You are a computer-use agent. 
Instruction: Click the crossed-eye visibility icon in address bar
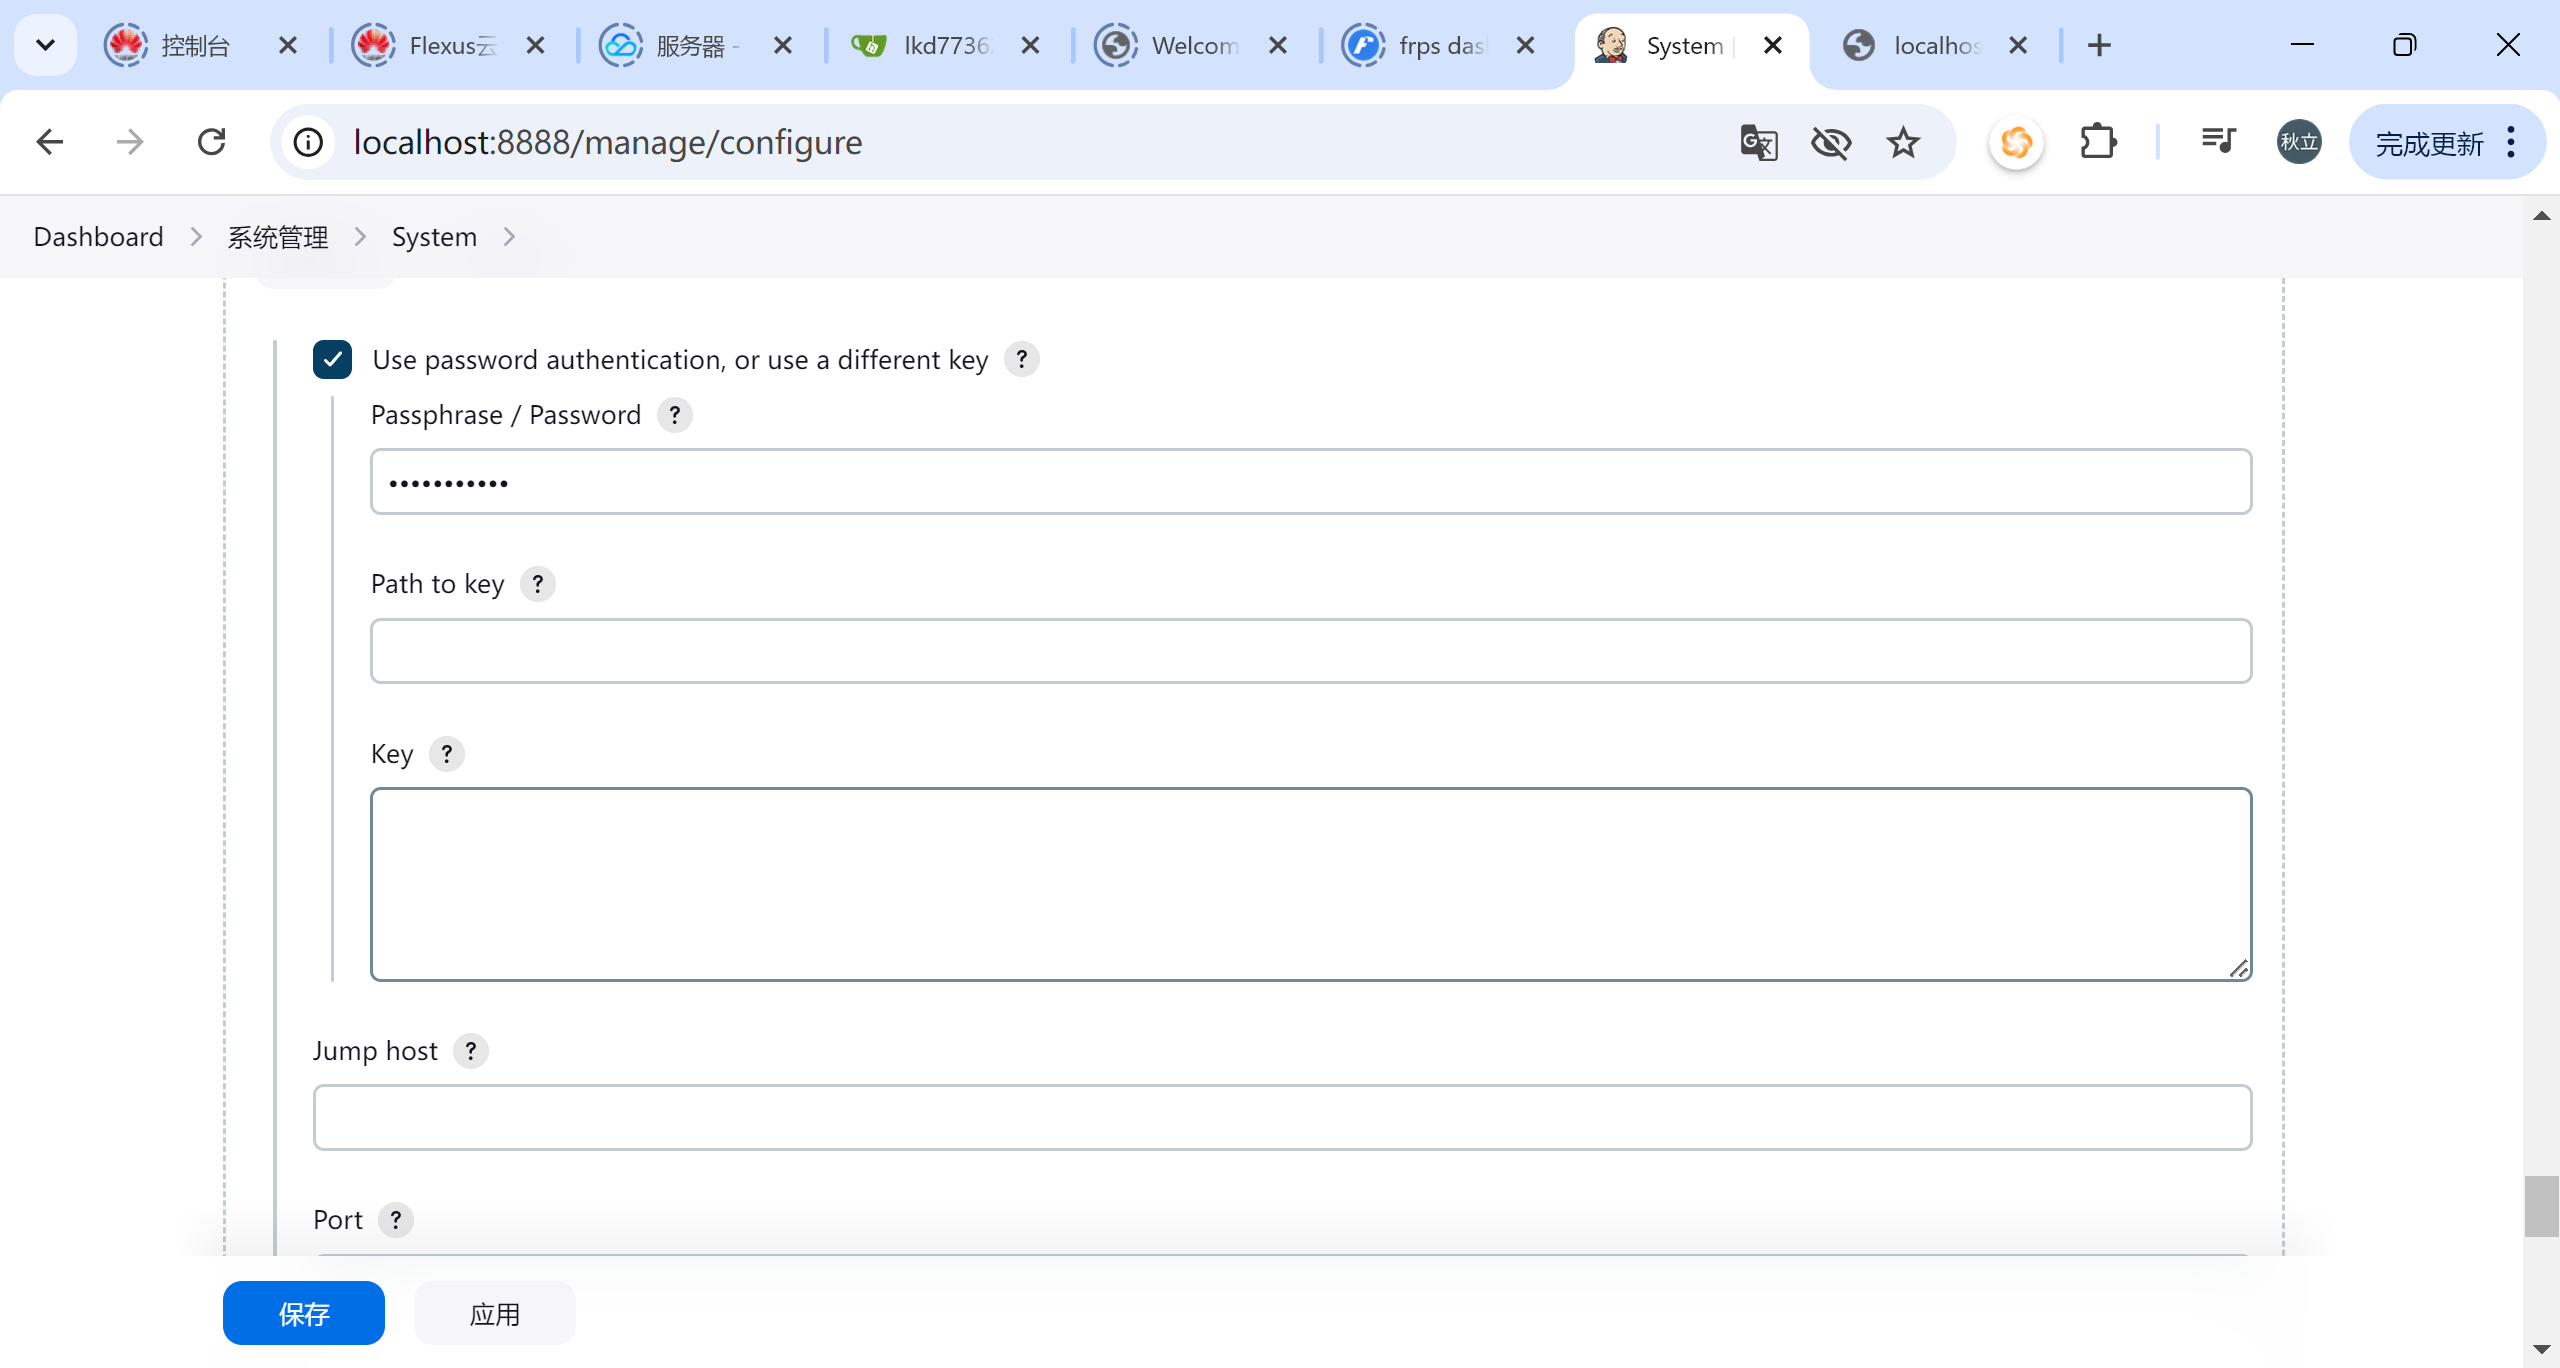pos(1830,143)
